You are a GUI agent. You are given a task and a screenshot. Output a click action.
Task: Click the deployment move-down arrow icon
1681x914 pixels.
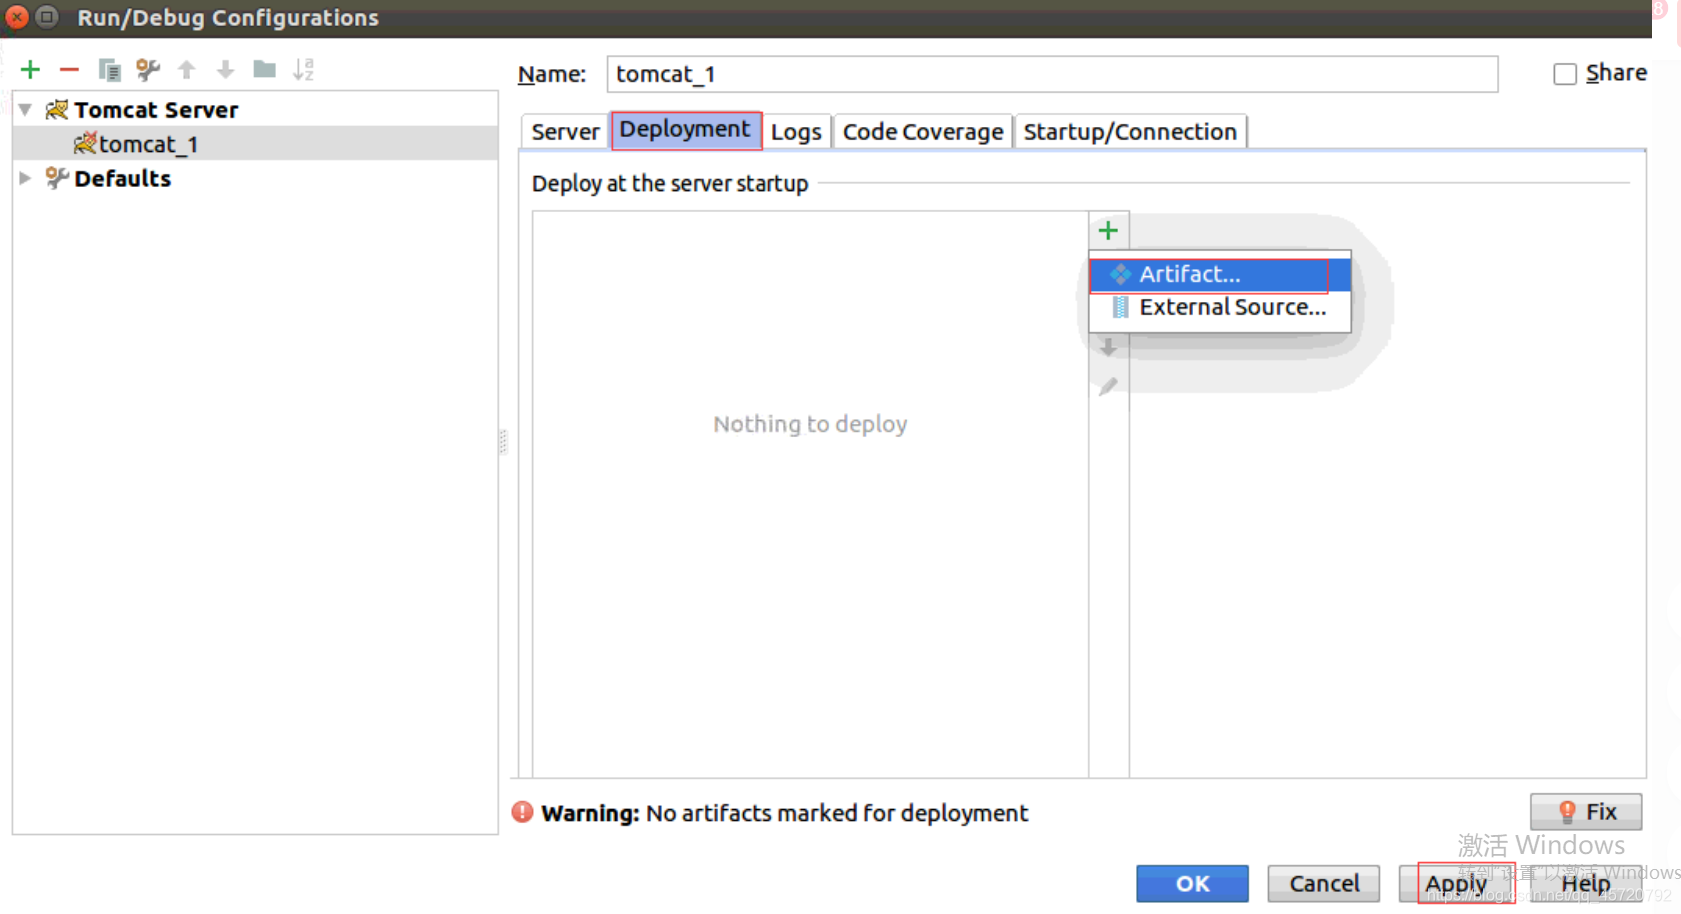[x=1108, y=348]
